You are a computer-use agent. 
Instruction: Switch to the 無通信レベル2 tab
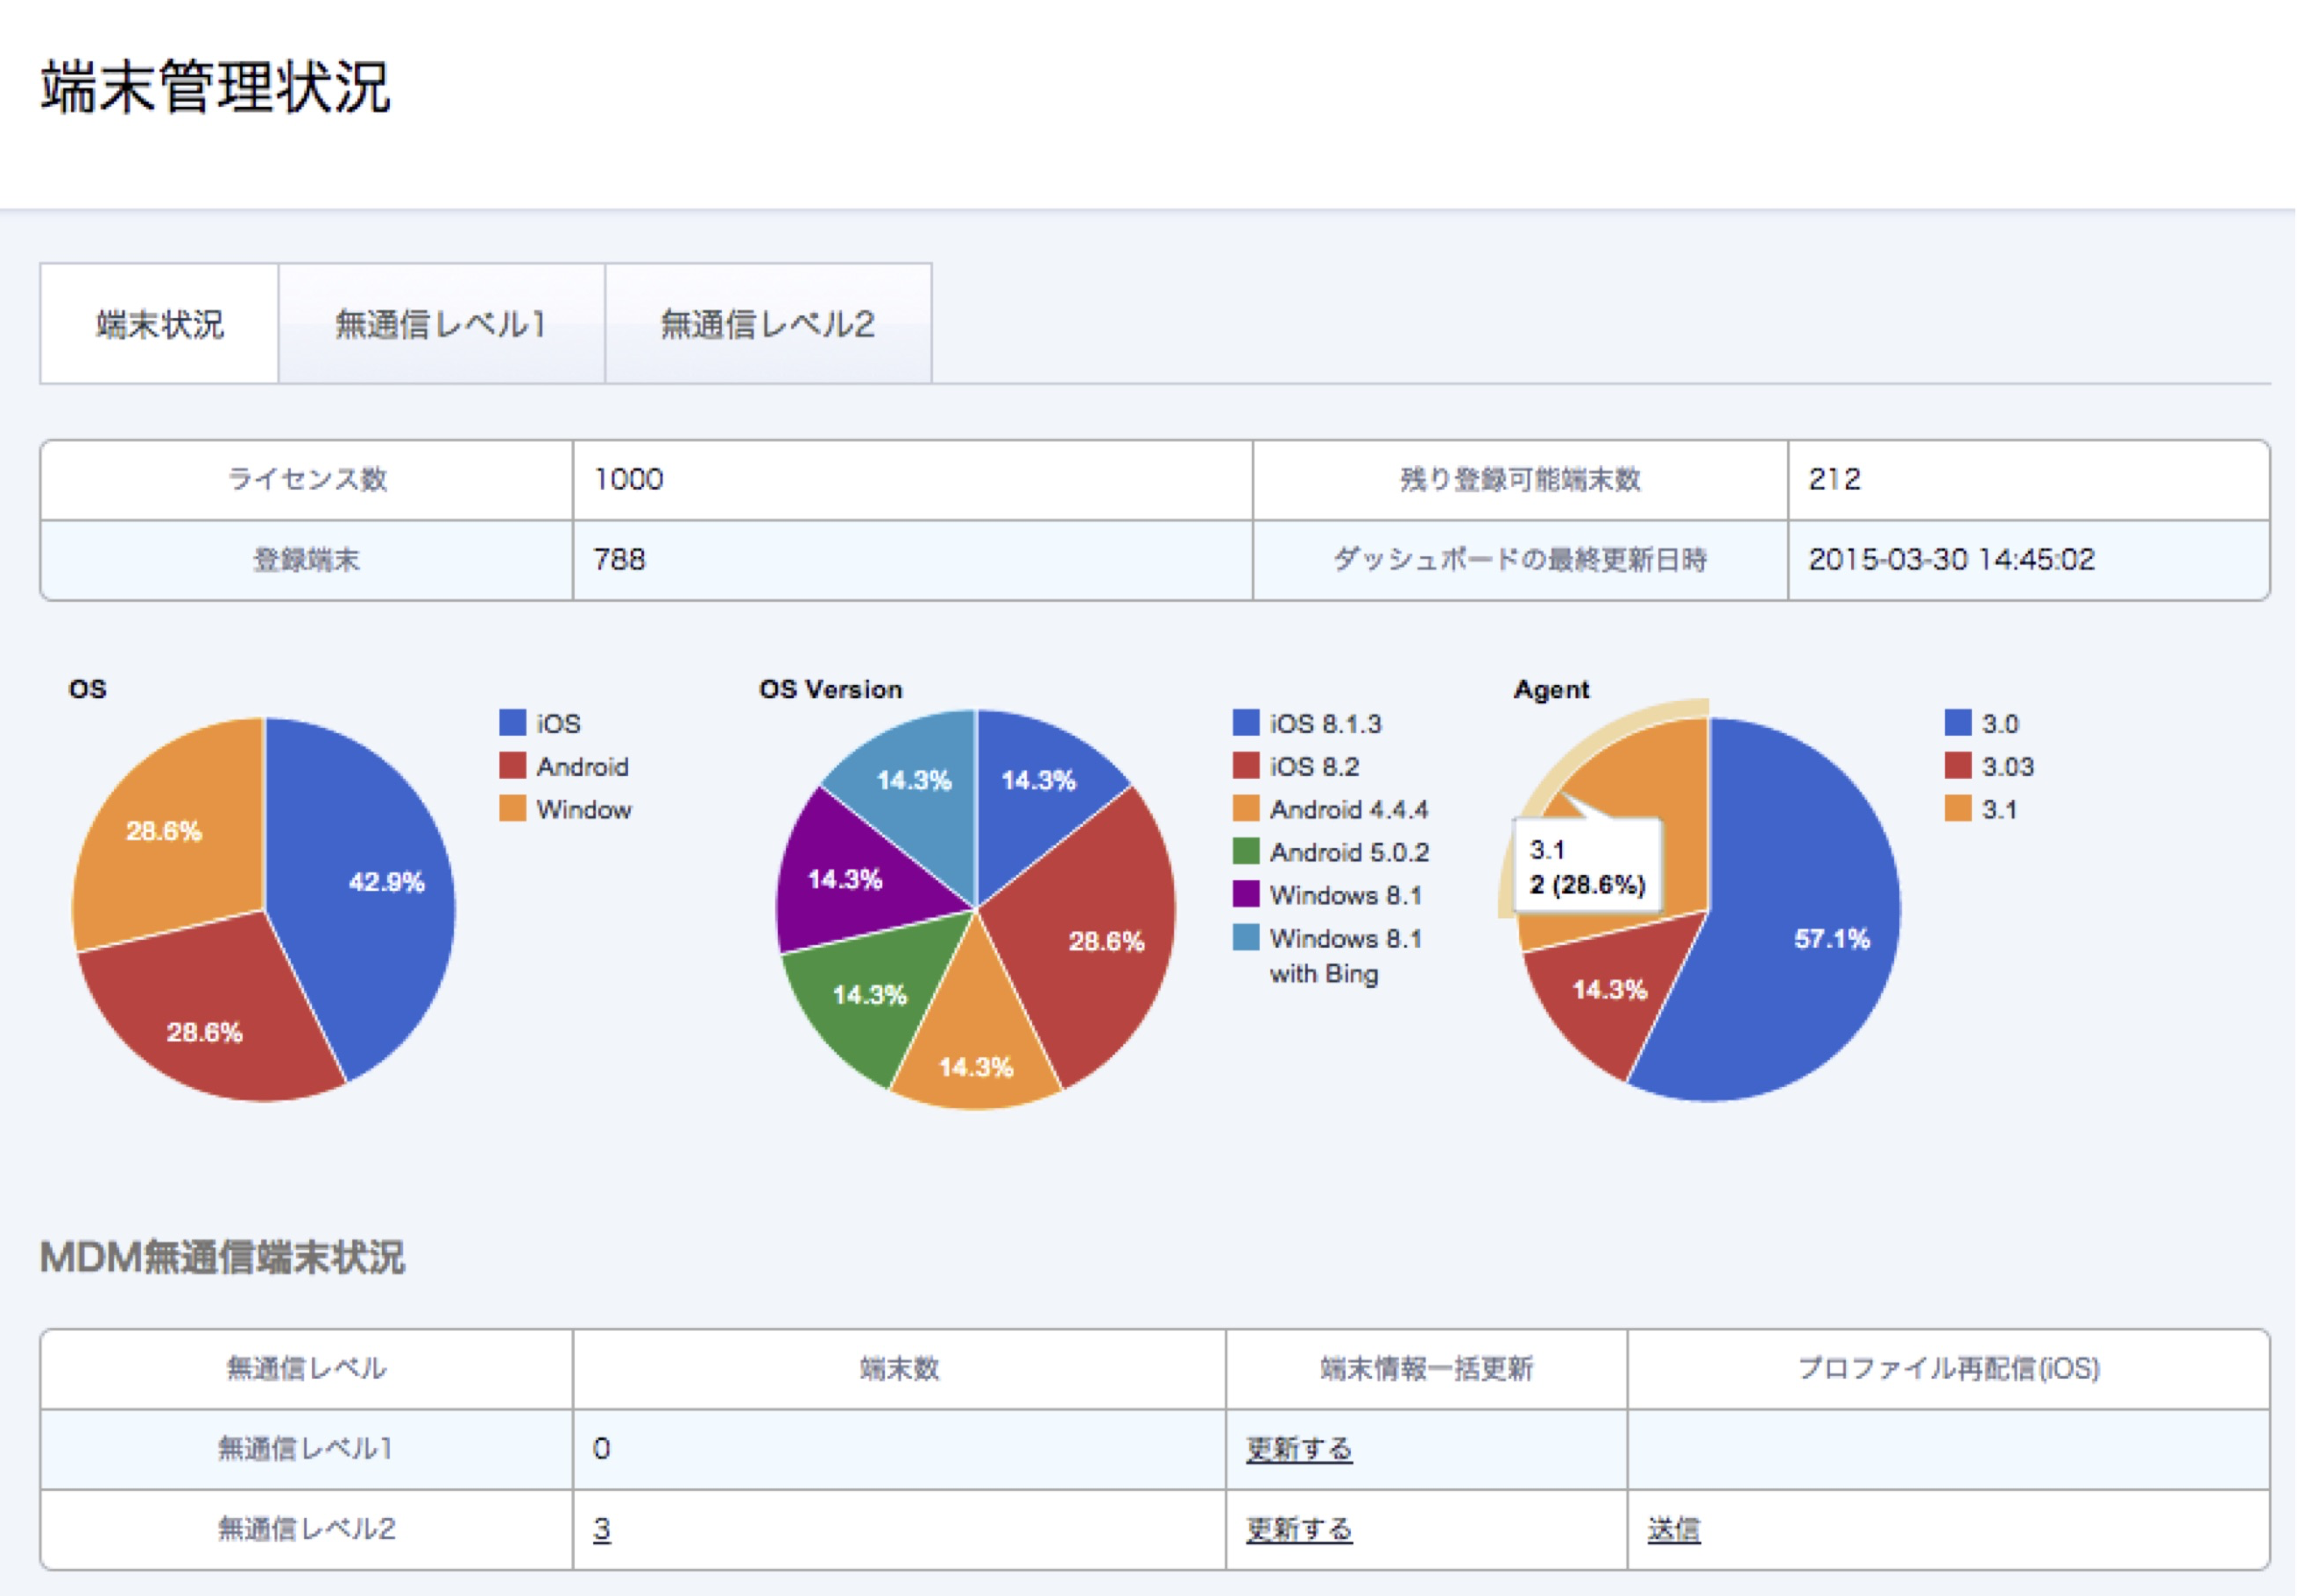pyautogui.click(x=768, y=323)
